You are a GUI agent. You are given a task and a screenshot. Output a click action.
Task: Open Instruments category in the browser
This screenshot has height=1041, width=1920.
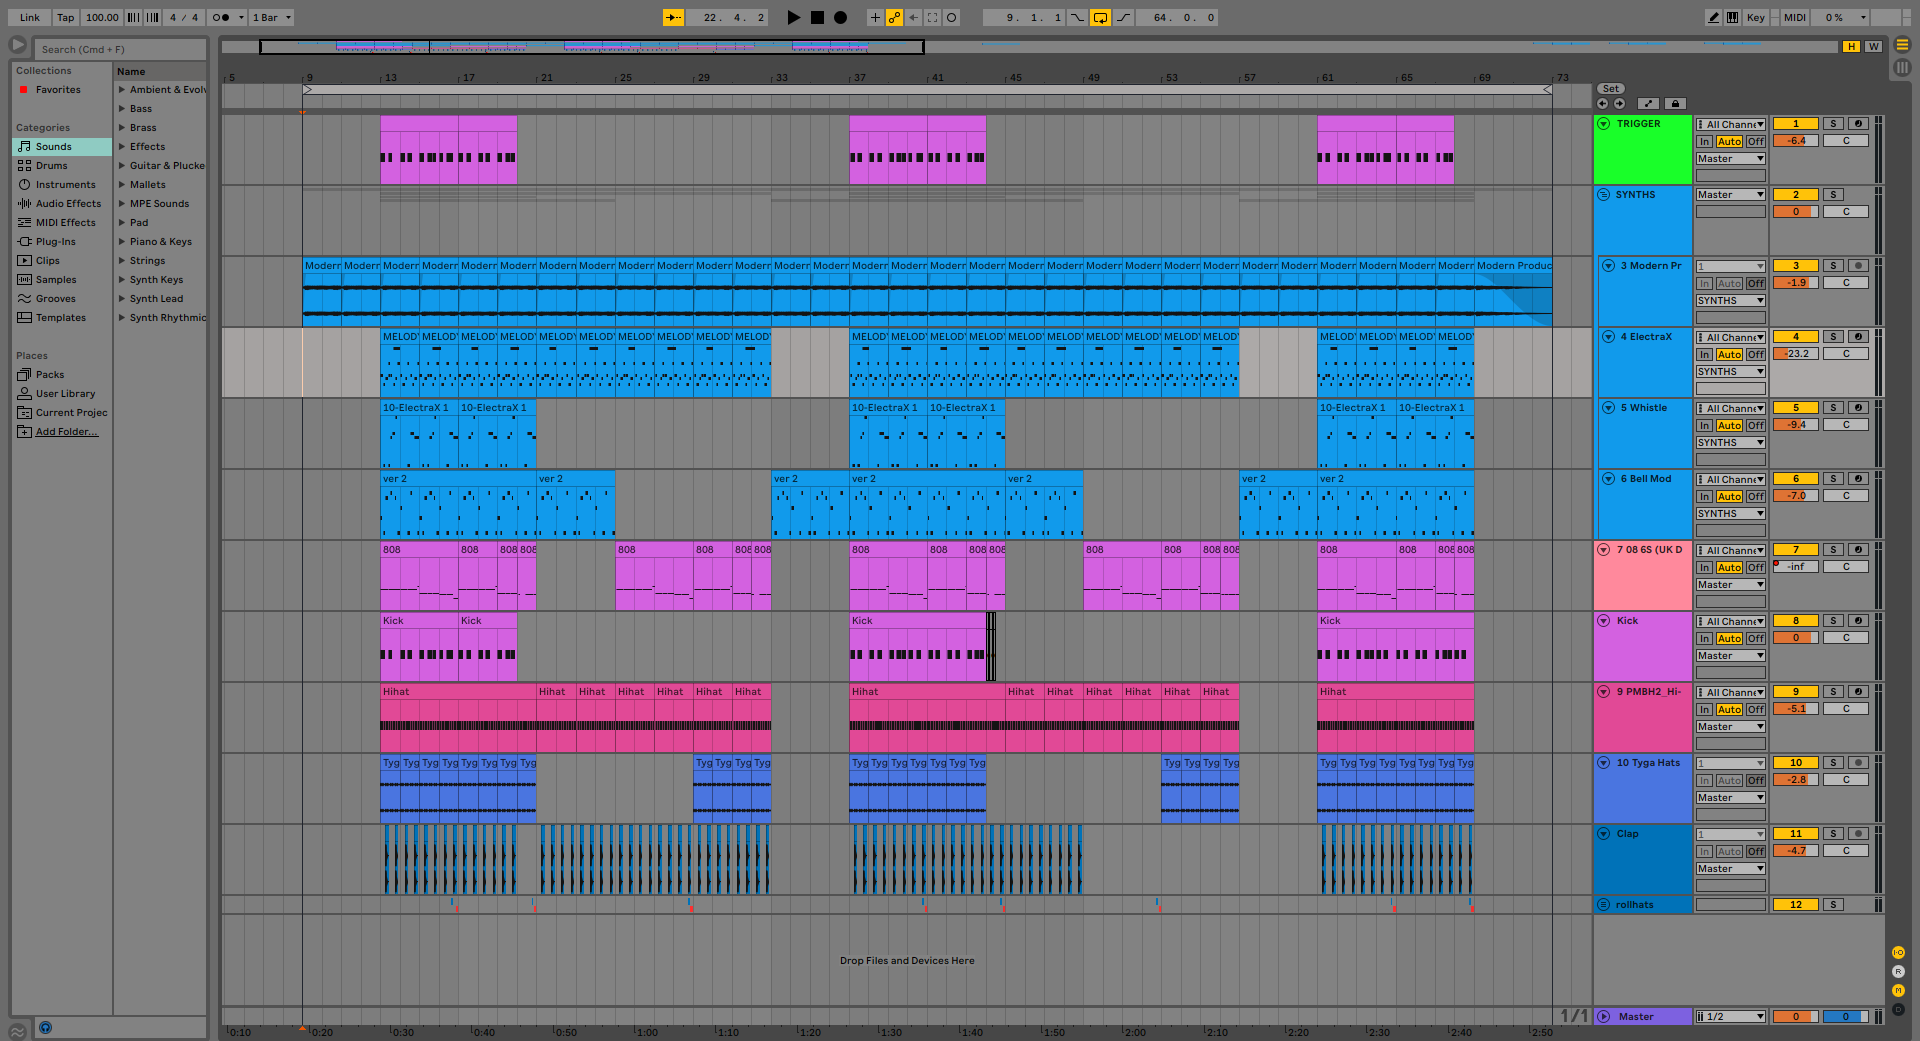pyautogui.click(x=65, y=185)
